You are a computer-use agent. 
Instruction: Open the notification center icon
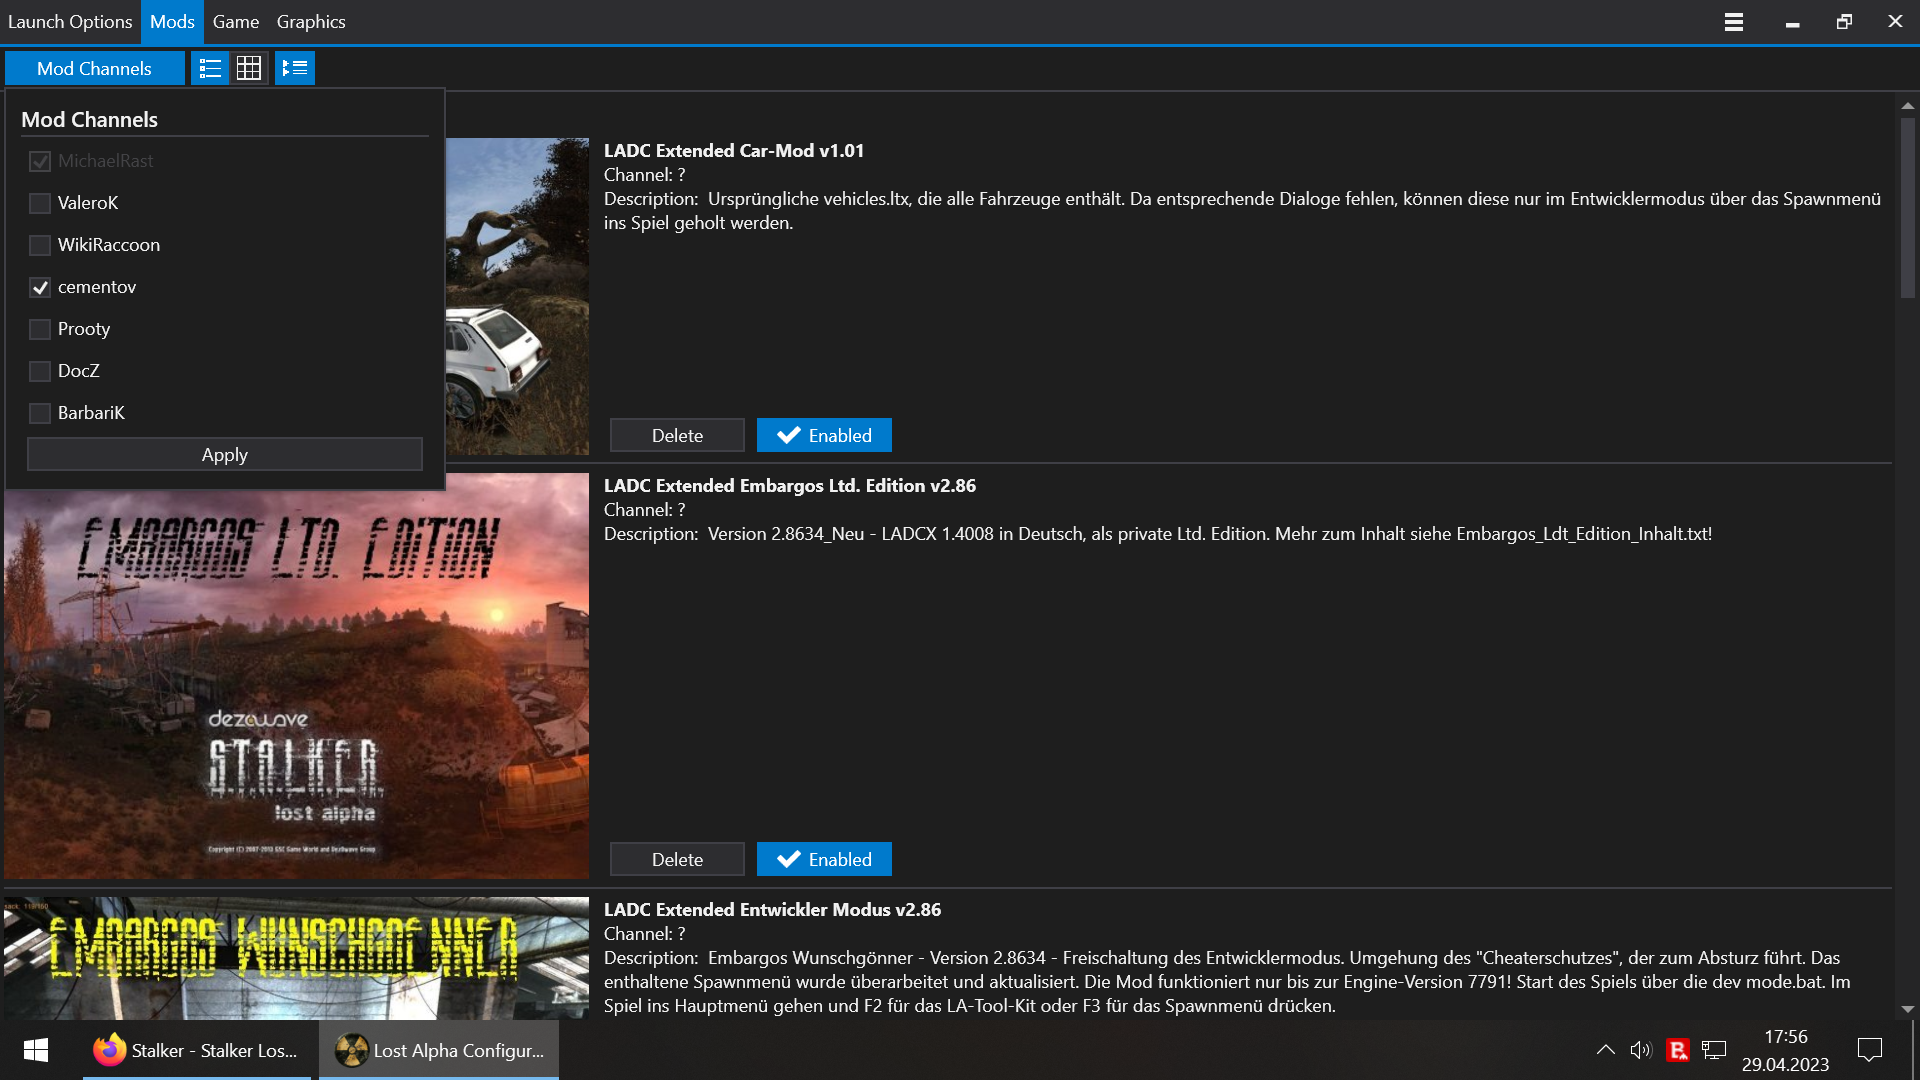click(1869, 1050)
